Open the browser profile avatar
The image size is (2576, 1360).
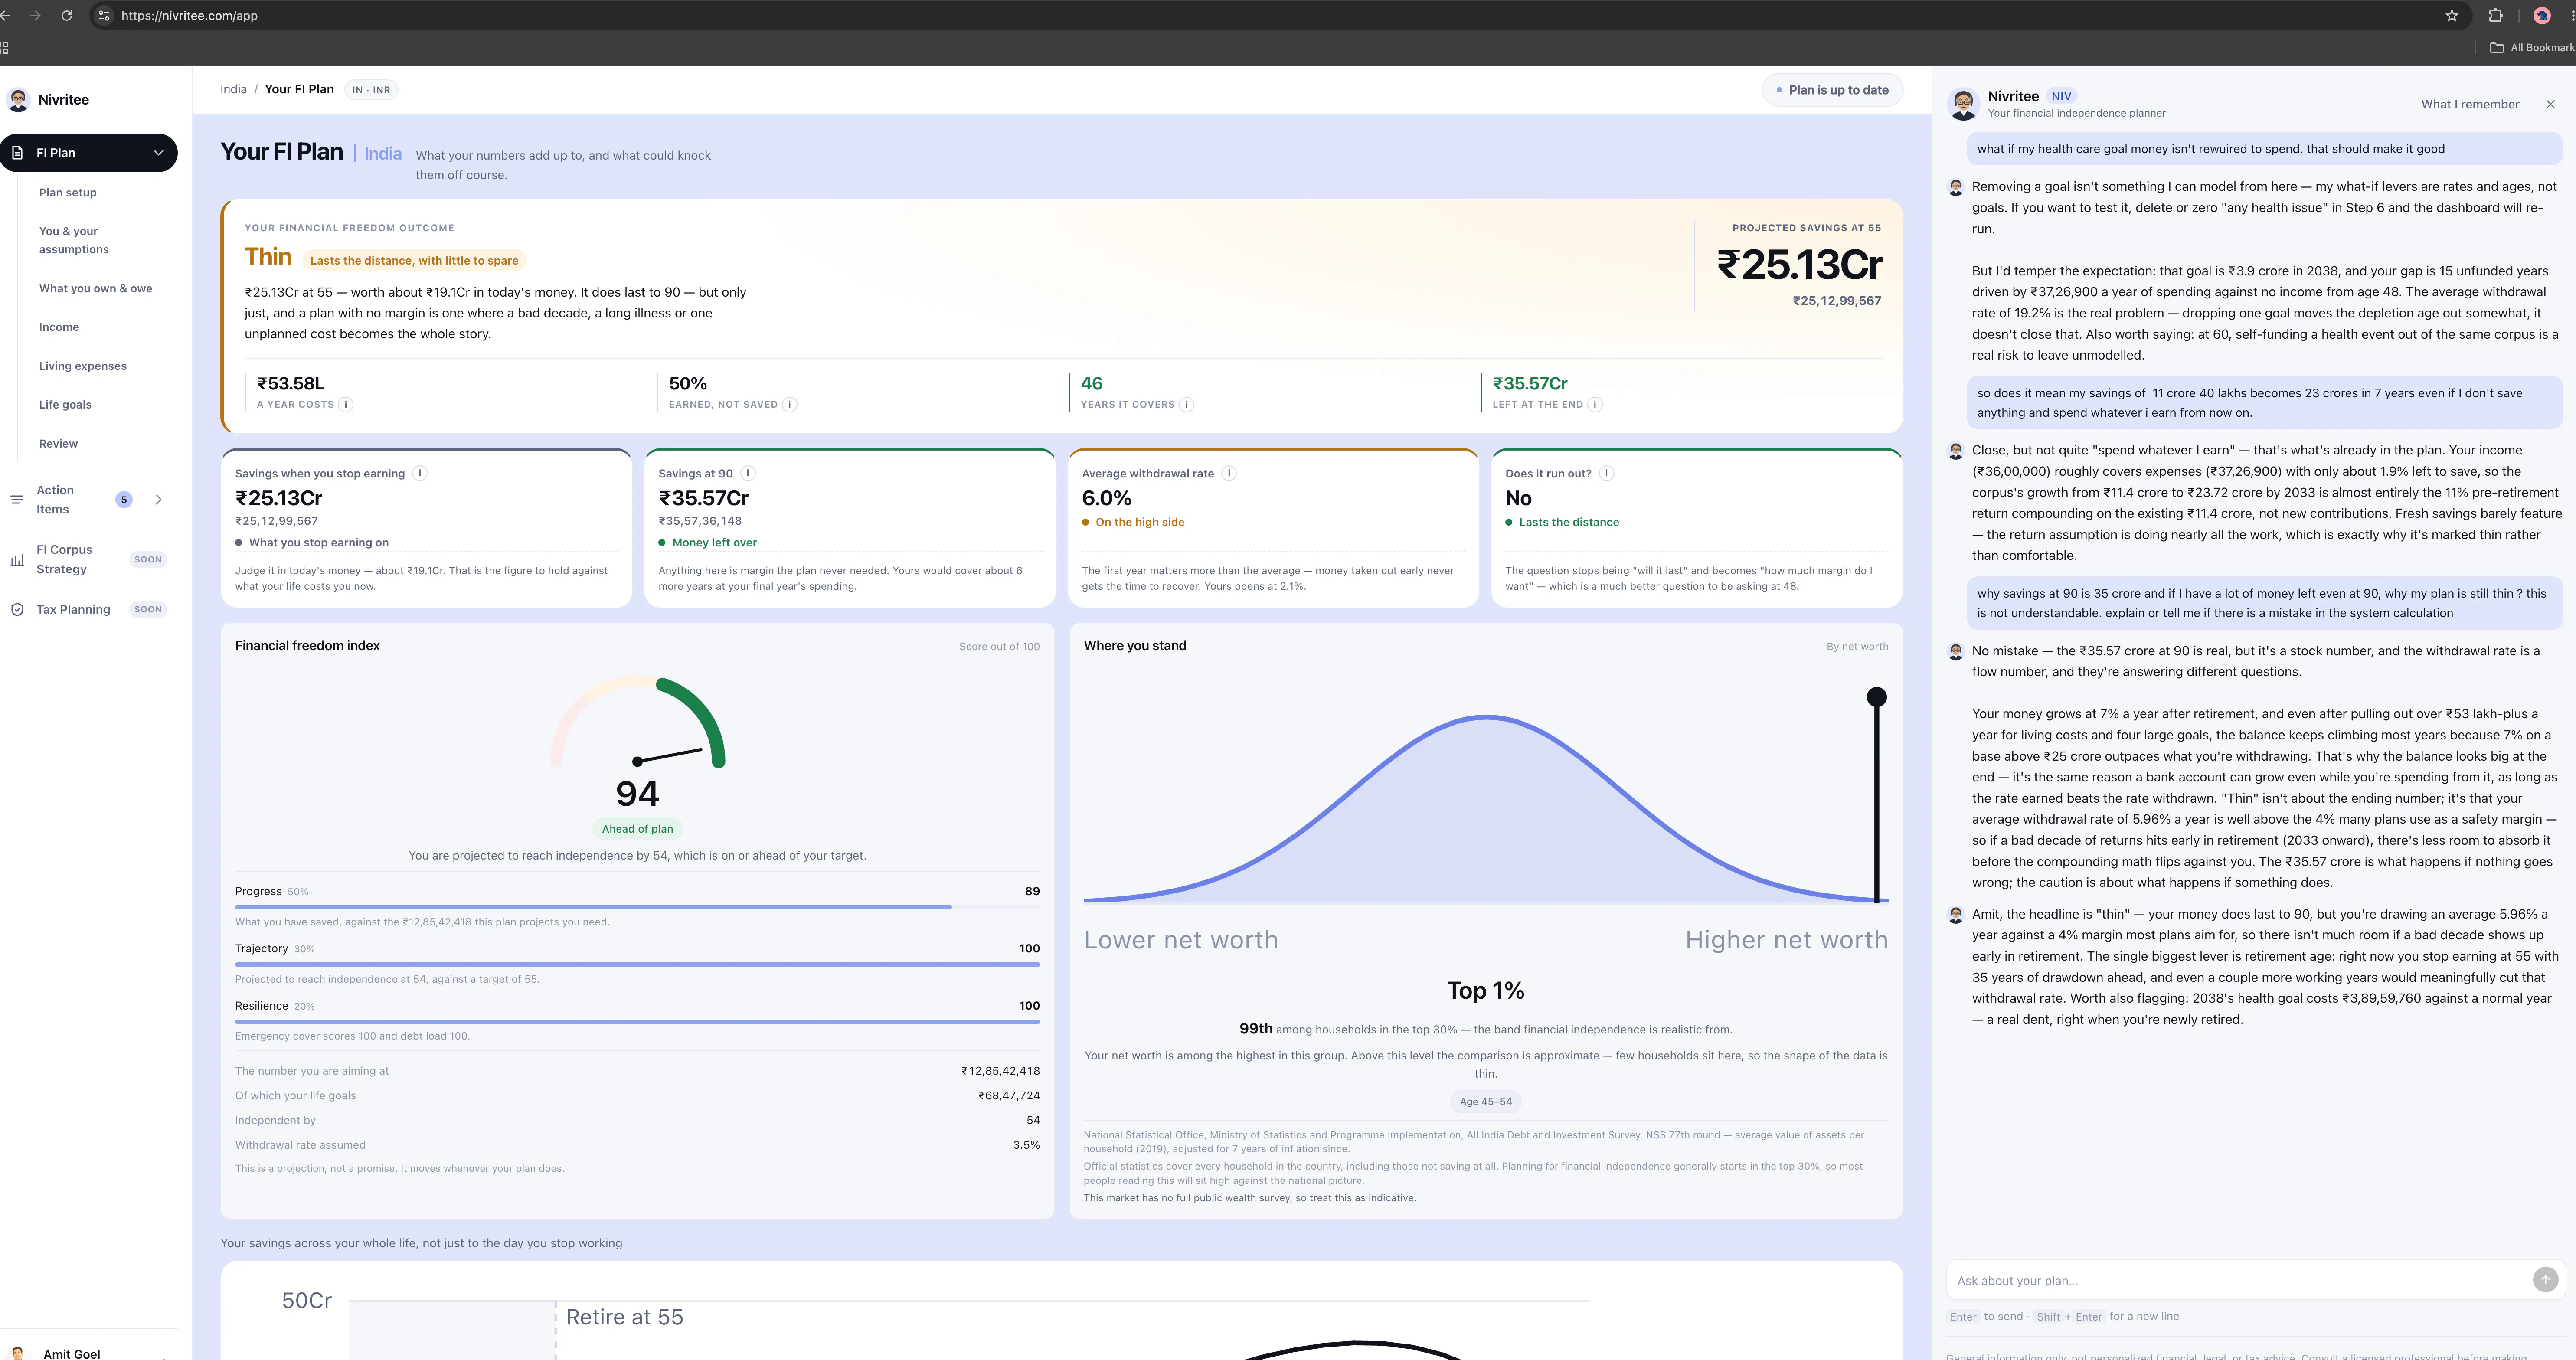click(2542, 16)
